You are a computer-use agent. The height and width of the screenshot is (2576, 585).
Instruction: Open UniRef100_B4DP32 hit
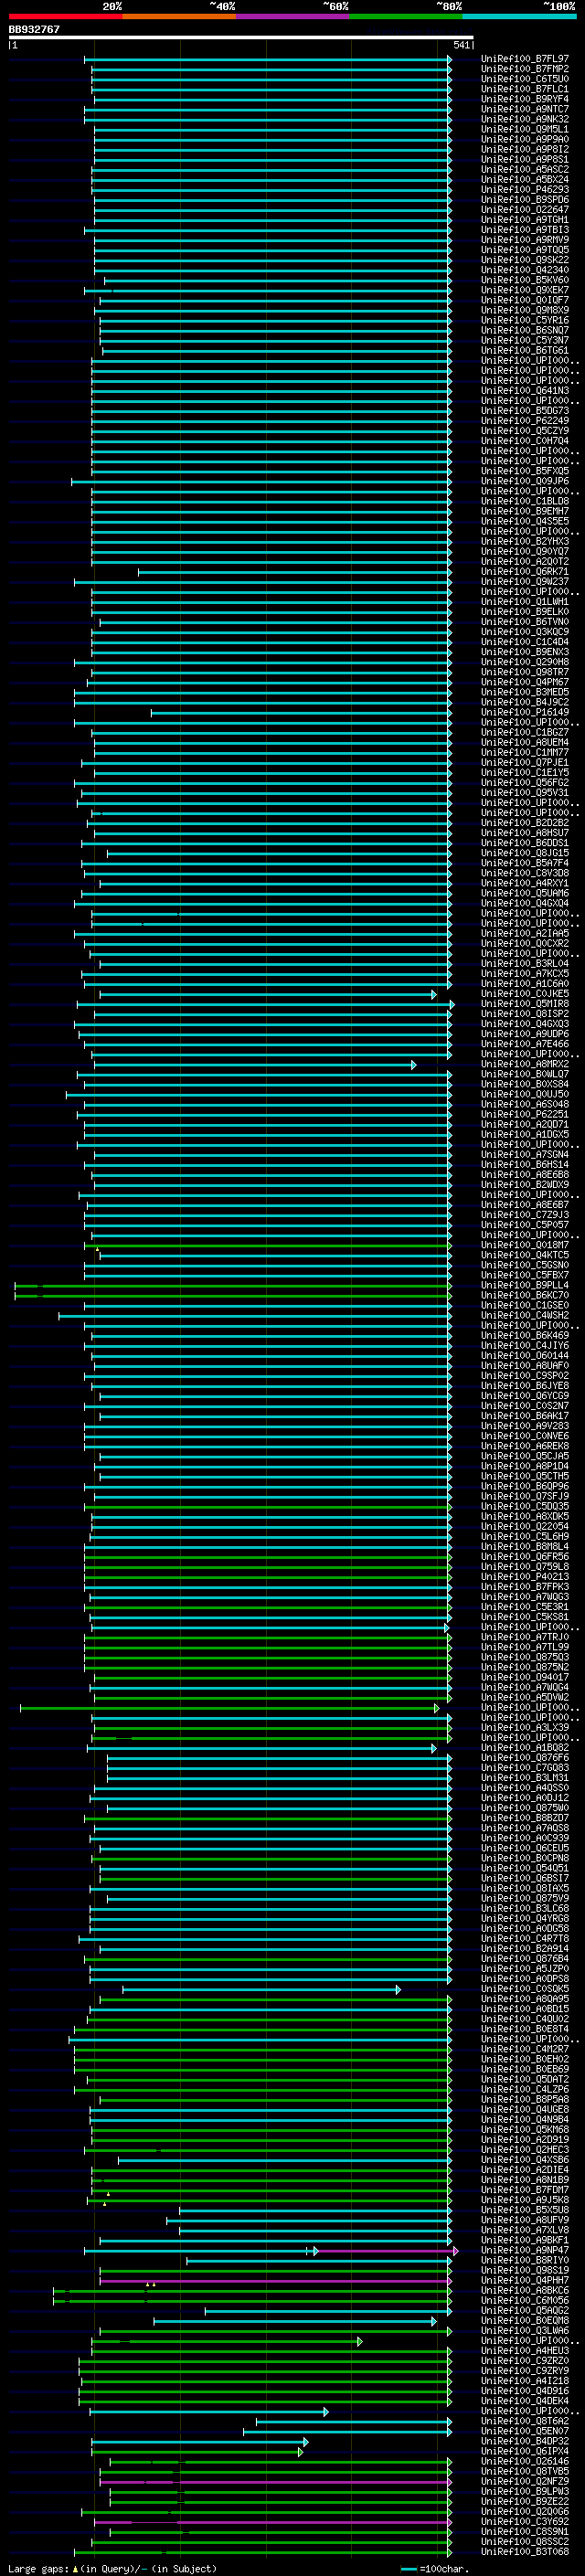pos(524,2440)
